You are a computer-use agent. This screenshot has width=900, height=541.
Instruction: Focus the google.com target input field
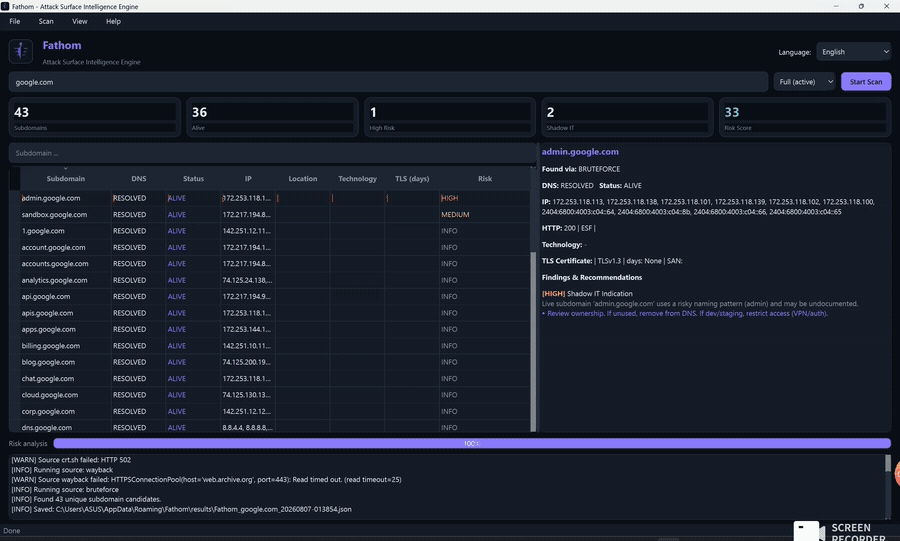point(388,82)
